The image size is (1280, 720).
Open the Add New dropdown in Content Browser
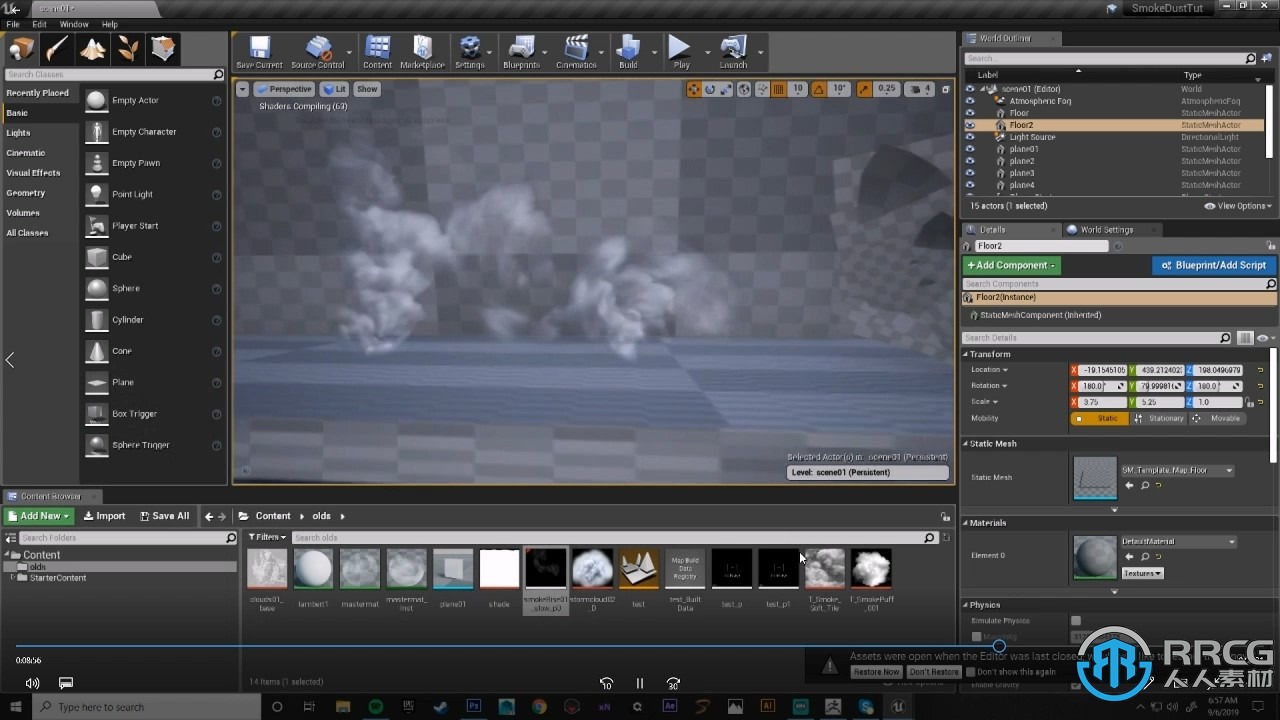tap(39, 516)
